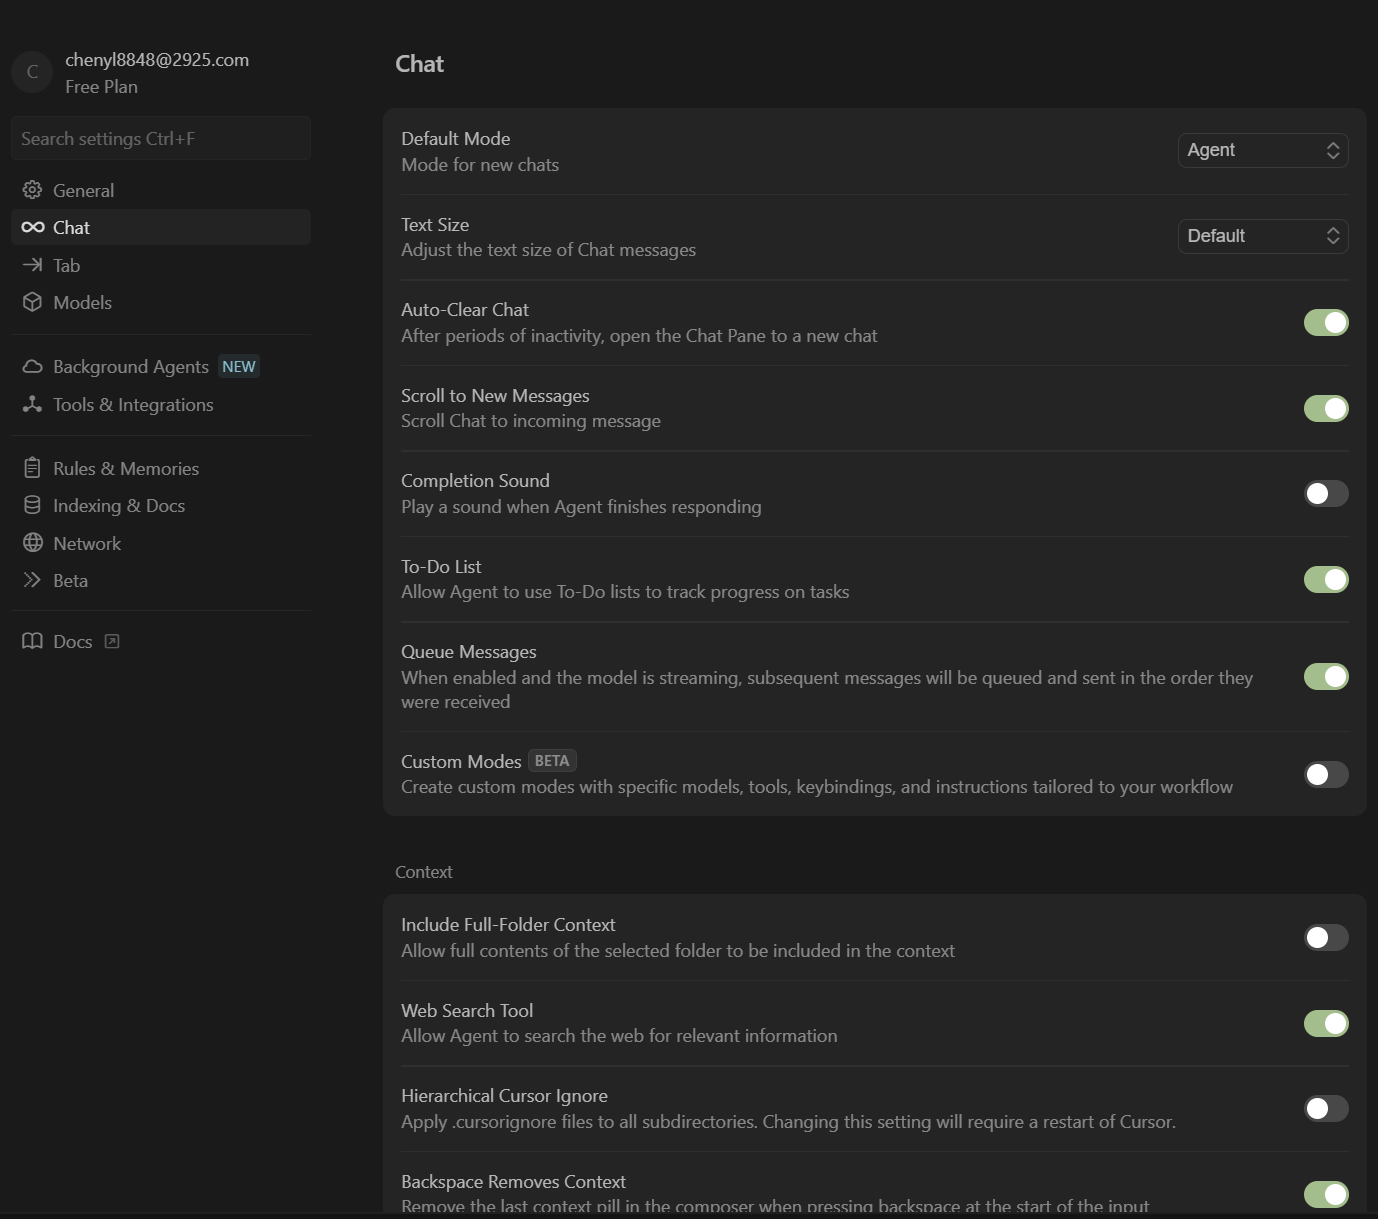This screenshot has width=1378, height=1219.
Task: Open the Default Mode Agent dropdown
Action: (x=1262, y=150)
